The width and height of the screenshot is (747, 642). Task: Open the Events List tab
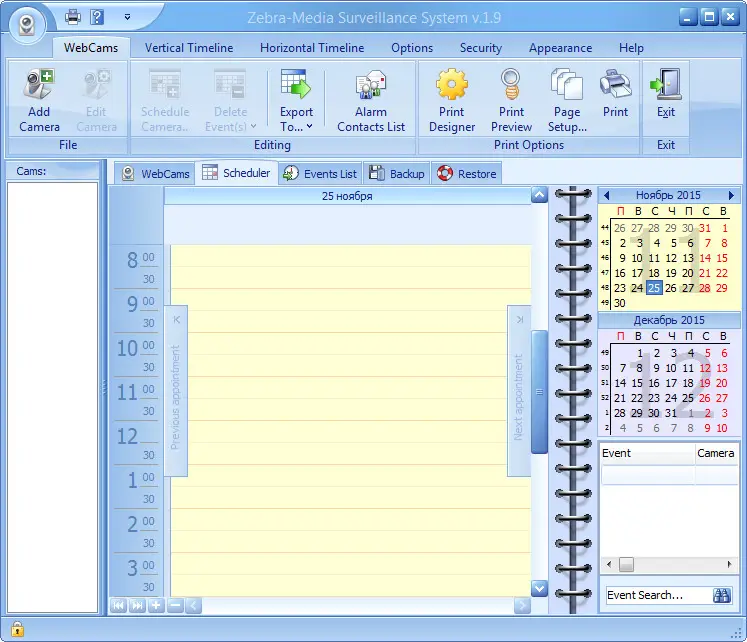320,174
